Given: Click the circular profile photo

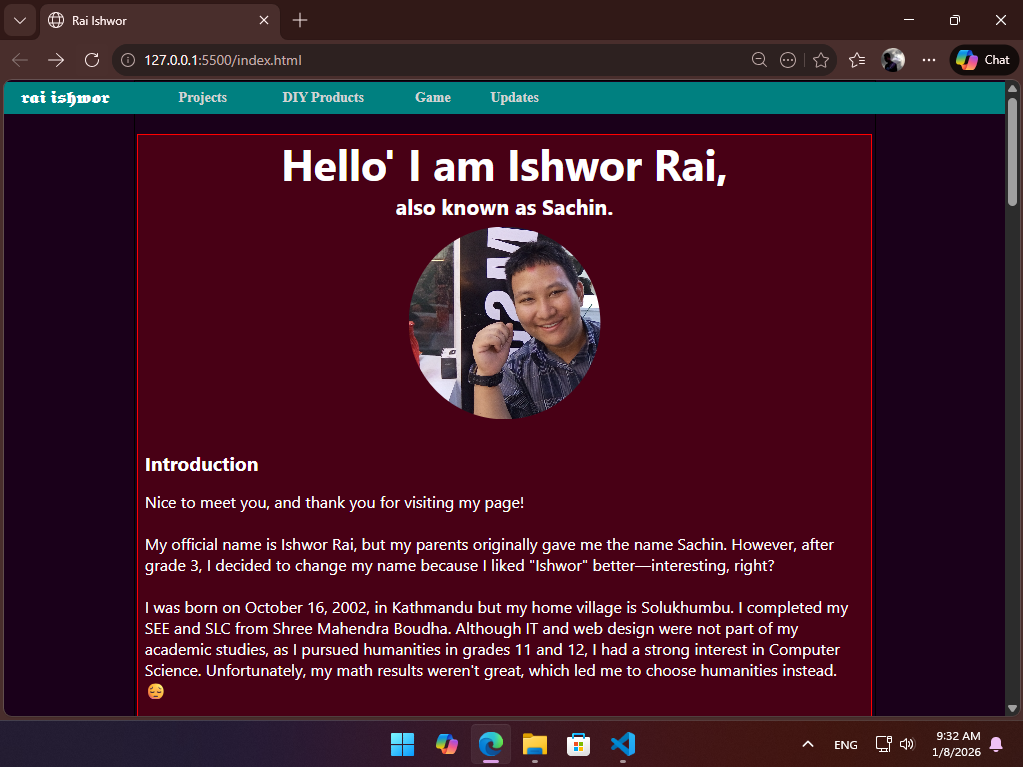Looking at the screenshot, I should (x=505, y=323).
